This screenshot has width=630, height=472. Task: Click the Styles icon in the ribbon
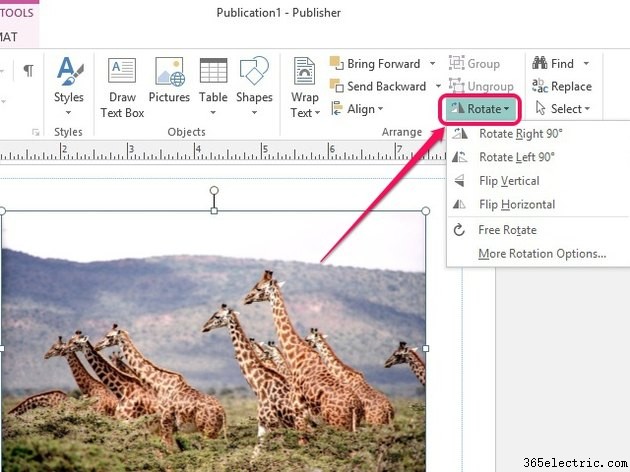pyautogui.click(x=69, y=72)
